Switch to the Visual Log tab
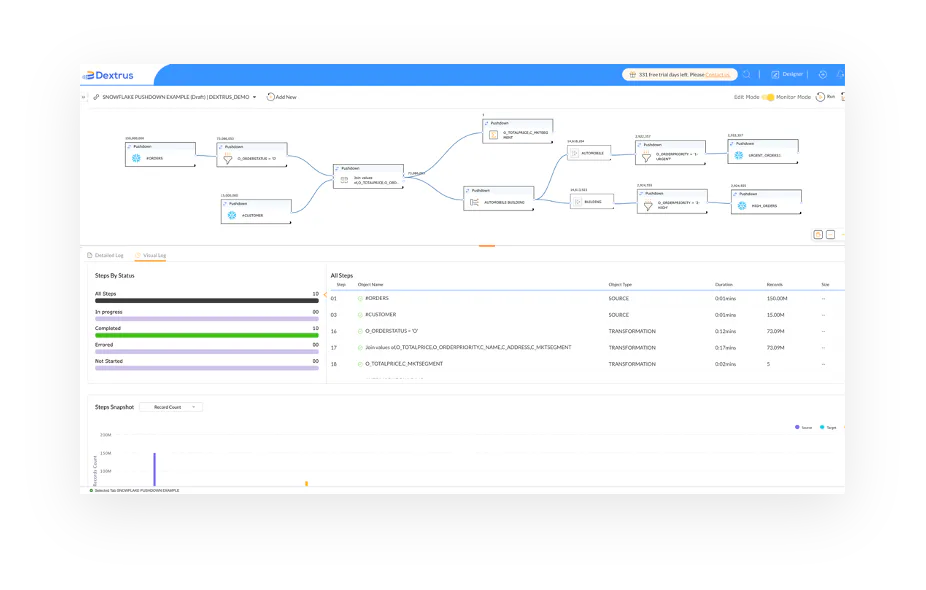 (151, 255)
